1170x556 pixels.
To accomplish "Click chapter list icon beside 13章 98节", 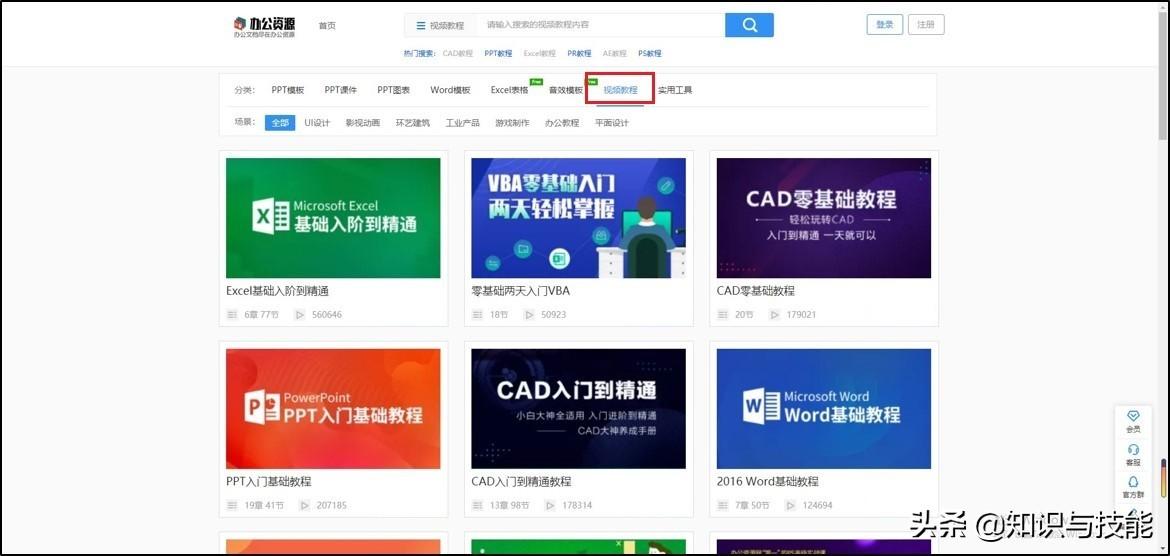I will pyautogui.click(x=478, y=506).
